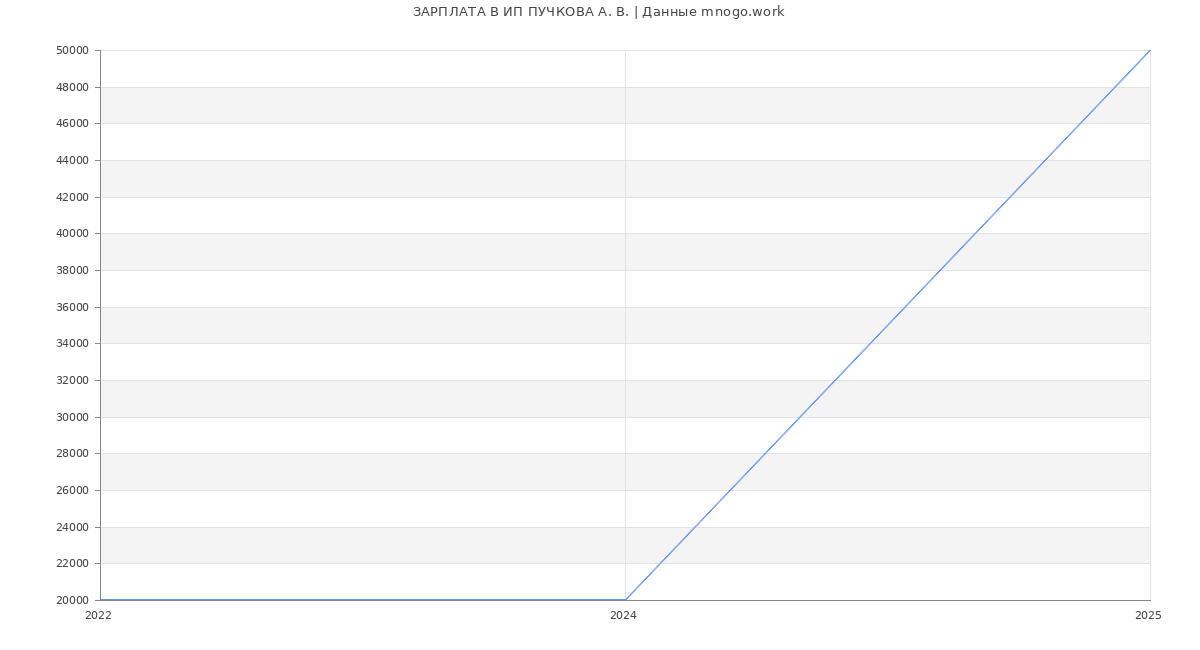Click the y-axis label 28000
The image size is (1200, 650).
click(72, 454)
